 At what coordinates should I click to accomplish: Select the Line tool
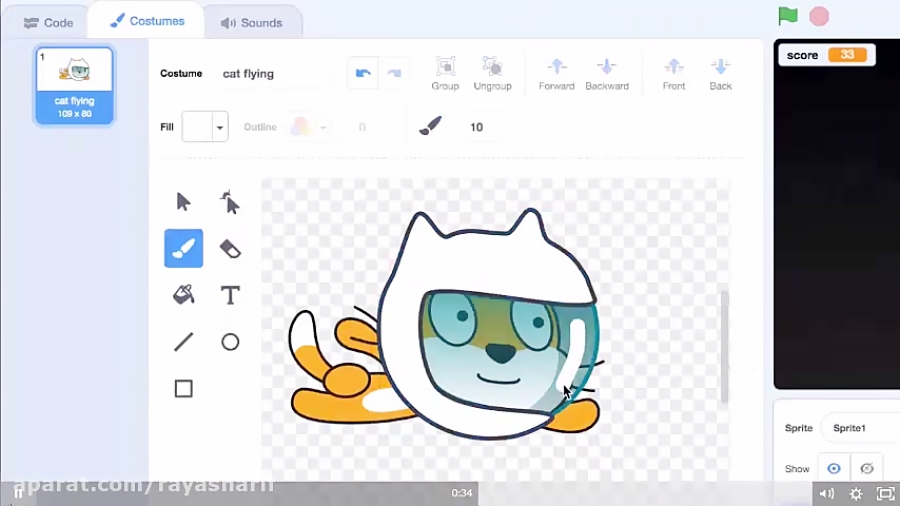coord(184,342)
